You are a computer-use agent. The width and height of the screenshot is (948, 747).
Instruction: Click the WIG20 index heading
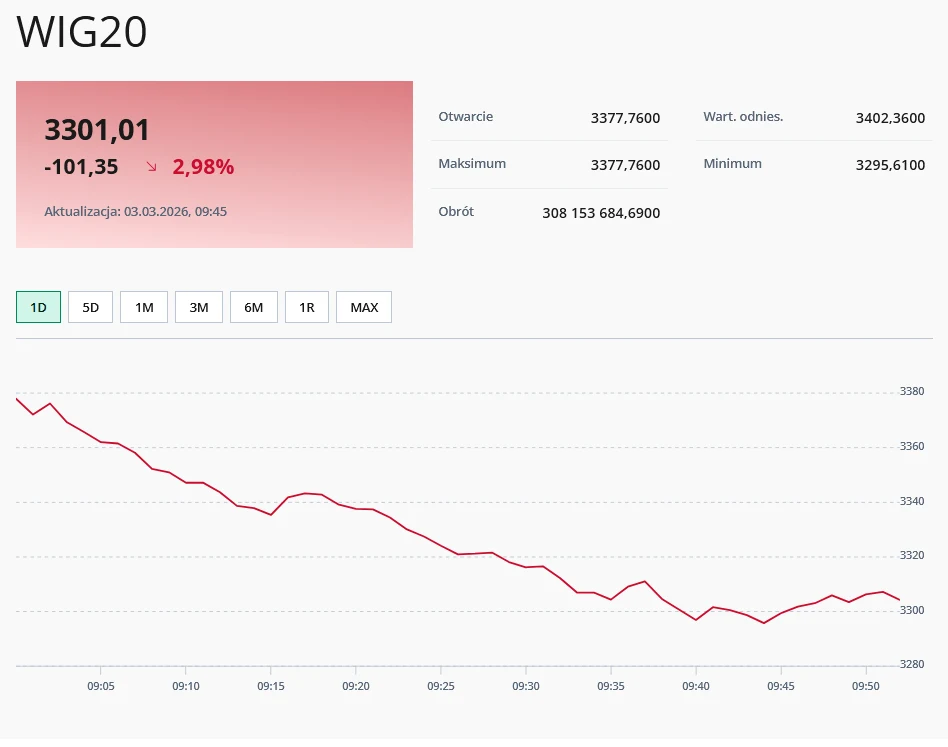click(81, 33)
